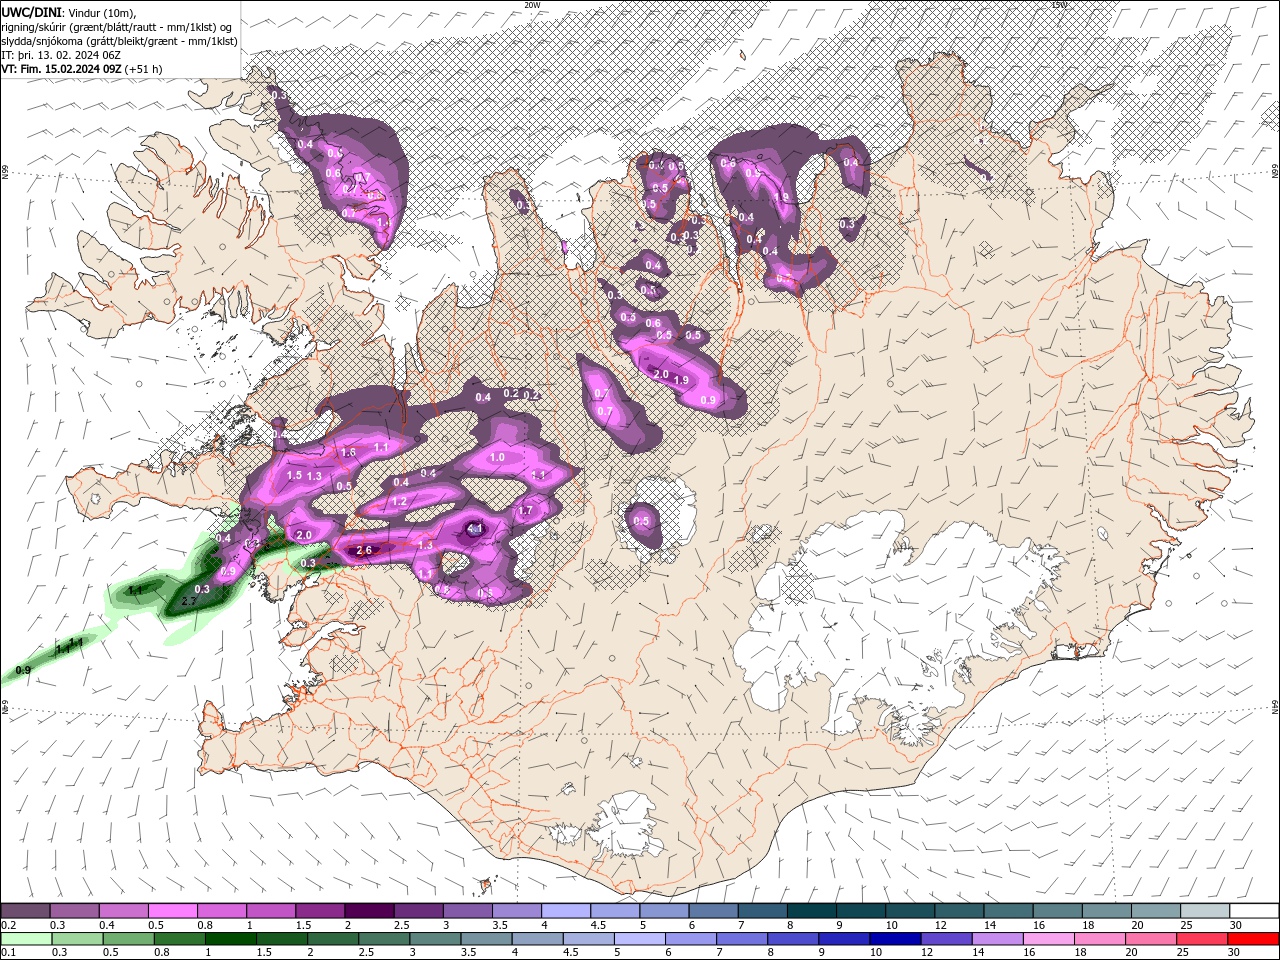Image resolution: width=1280 pixels, height=960 pixels.
Task: Click the 1.6 snowfall value on the map
Action: pyautogui.click(x=349, y=452)
